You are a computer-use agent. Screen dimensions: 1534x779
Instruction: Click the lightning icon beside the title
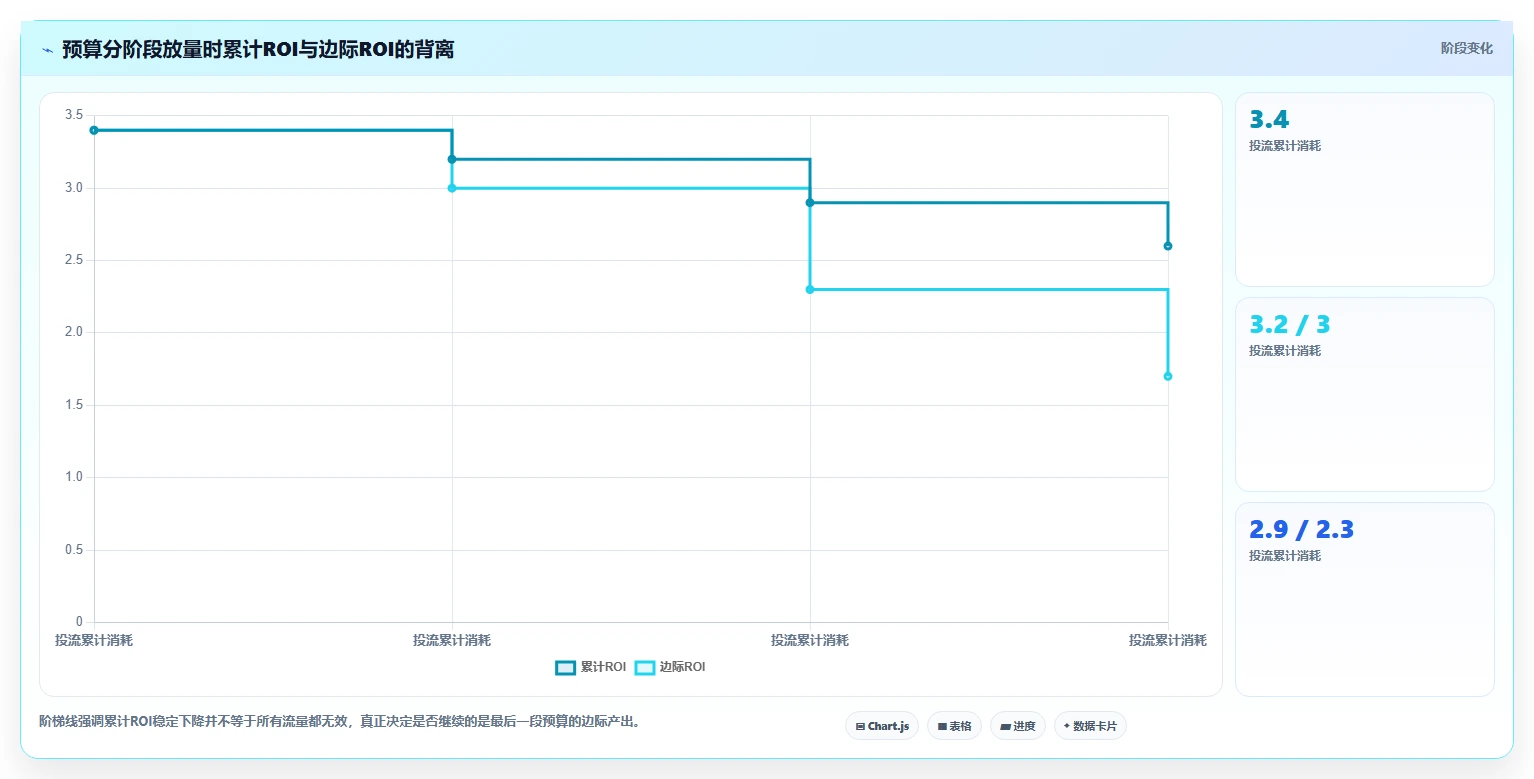click(x=48, y=50)
